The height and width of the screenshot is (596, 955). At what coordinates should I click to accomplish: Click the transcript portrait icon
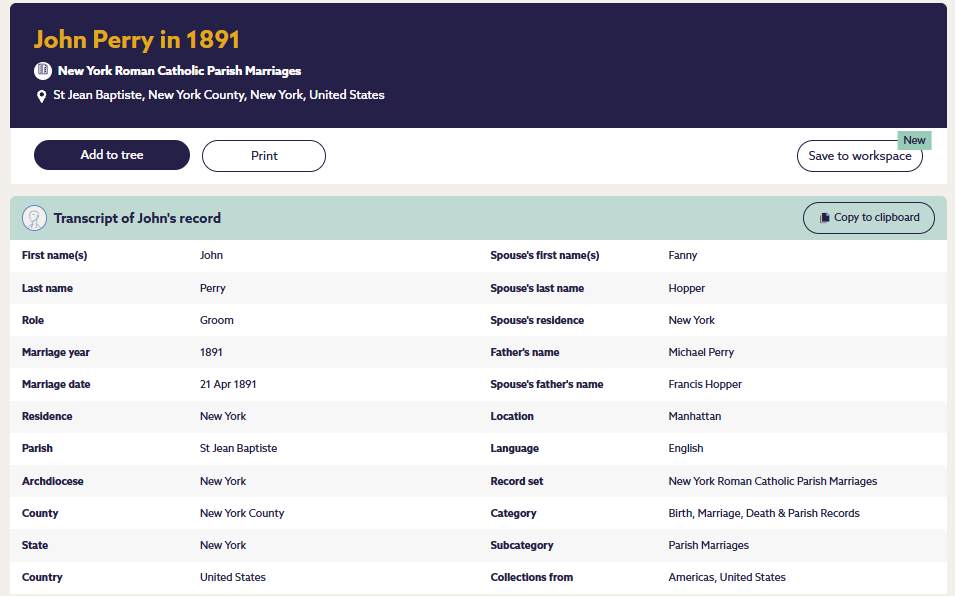[x=34, y=218]
